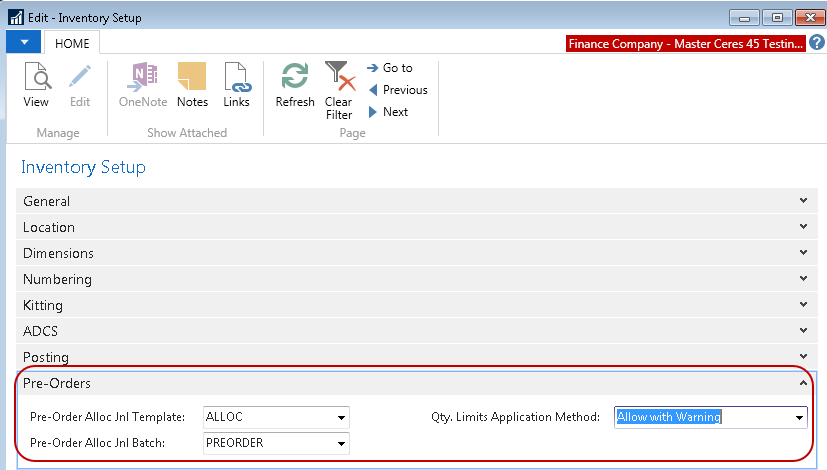
Task: Select the HOME ribbon tab
Action: 72,44
